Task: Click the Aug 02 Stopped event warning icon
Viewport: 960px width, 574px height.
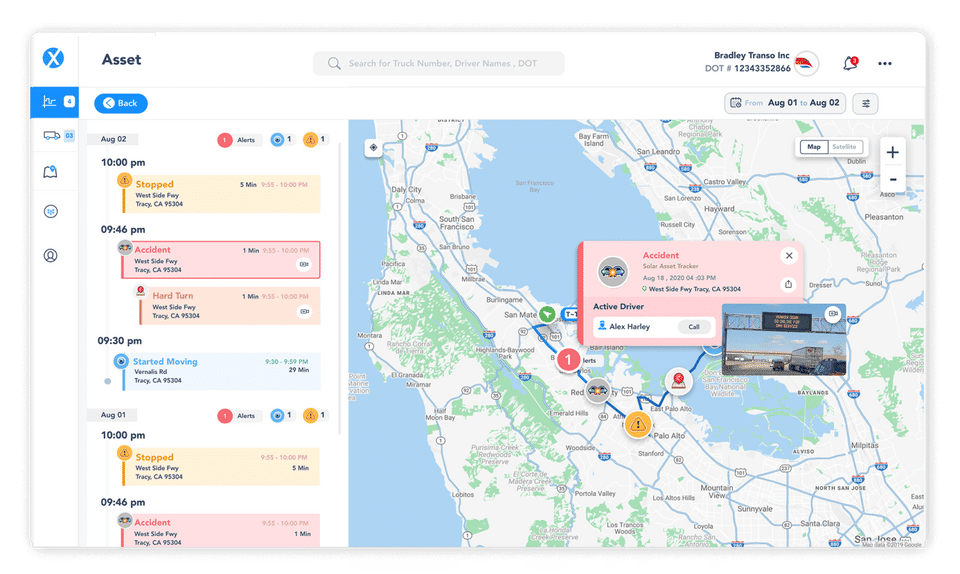Action: tap(124, 180)
